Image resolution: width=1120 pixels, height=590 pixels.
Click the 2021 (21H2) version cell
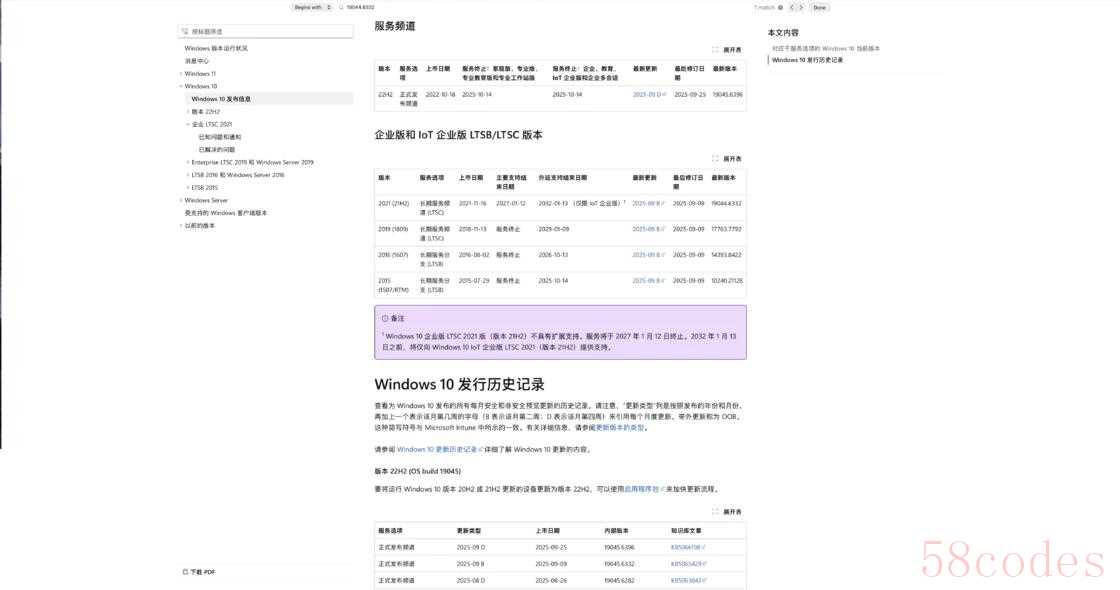tap(394, 204)
